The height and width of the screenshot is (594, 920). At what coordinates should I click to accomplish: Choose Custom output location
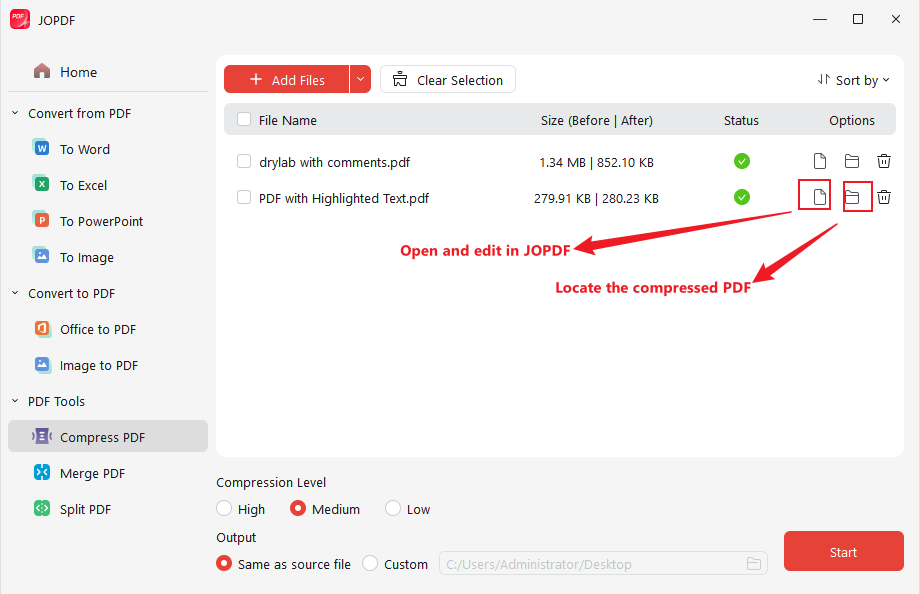369,563
